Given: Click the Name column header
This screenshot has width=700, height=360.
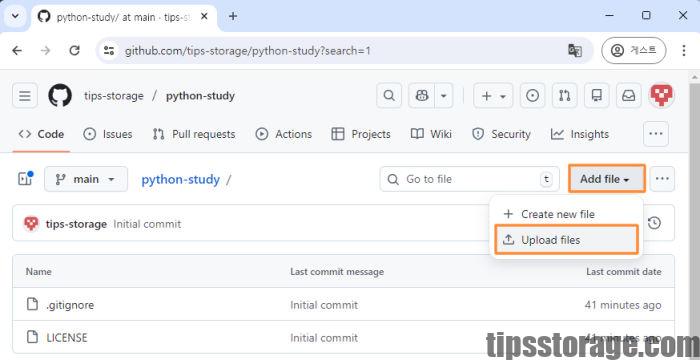Looking at the screenshot, I should 38,272.
